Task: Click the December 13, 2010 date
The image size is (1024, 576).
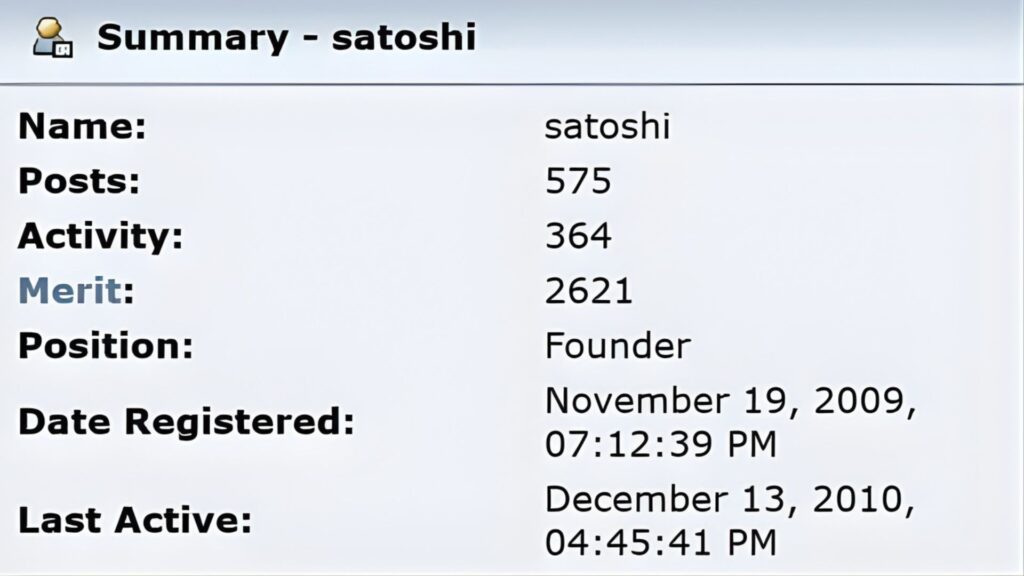Action: coord(730,499)
